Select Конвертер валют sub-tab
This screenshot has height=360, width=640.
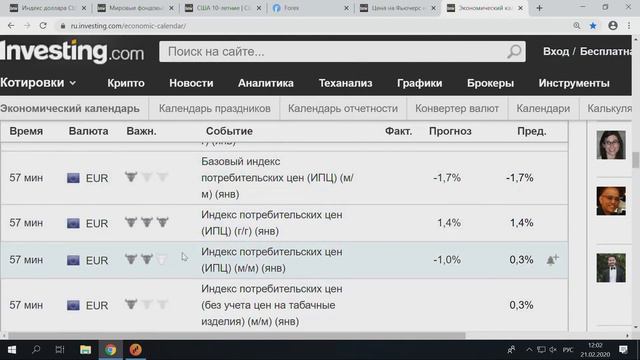(457, 109)
